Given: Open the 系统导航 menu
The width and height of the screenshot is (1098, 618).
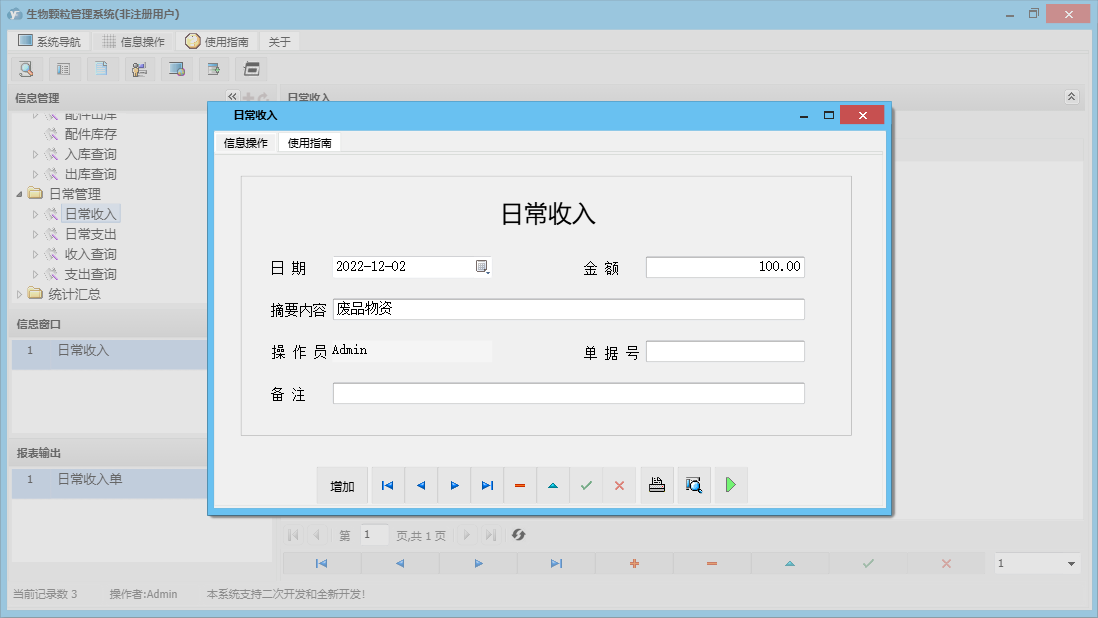Looking at the screenshot, I should tap(47, 41).
